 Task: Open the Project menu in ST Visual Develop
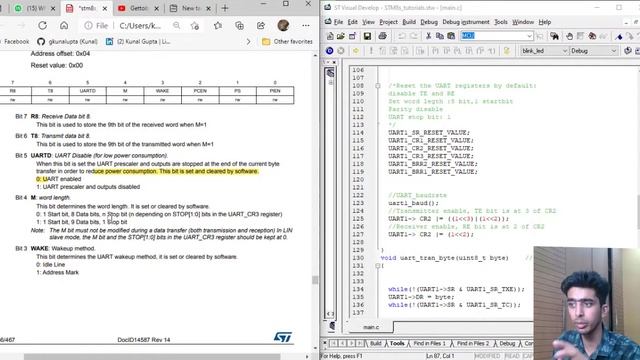pos(388,22)
